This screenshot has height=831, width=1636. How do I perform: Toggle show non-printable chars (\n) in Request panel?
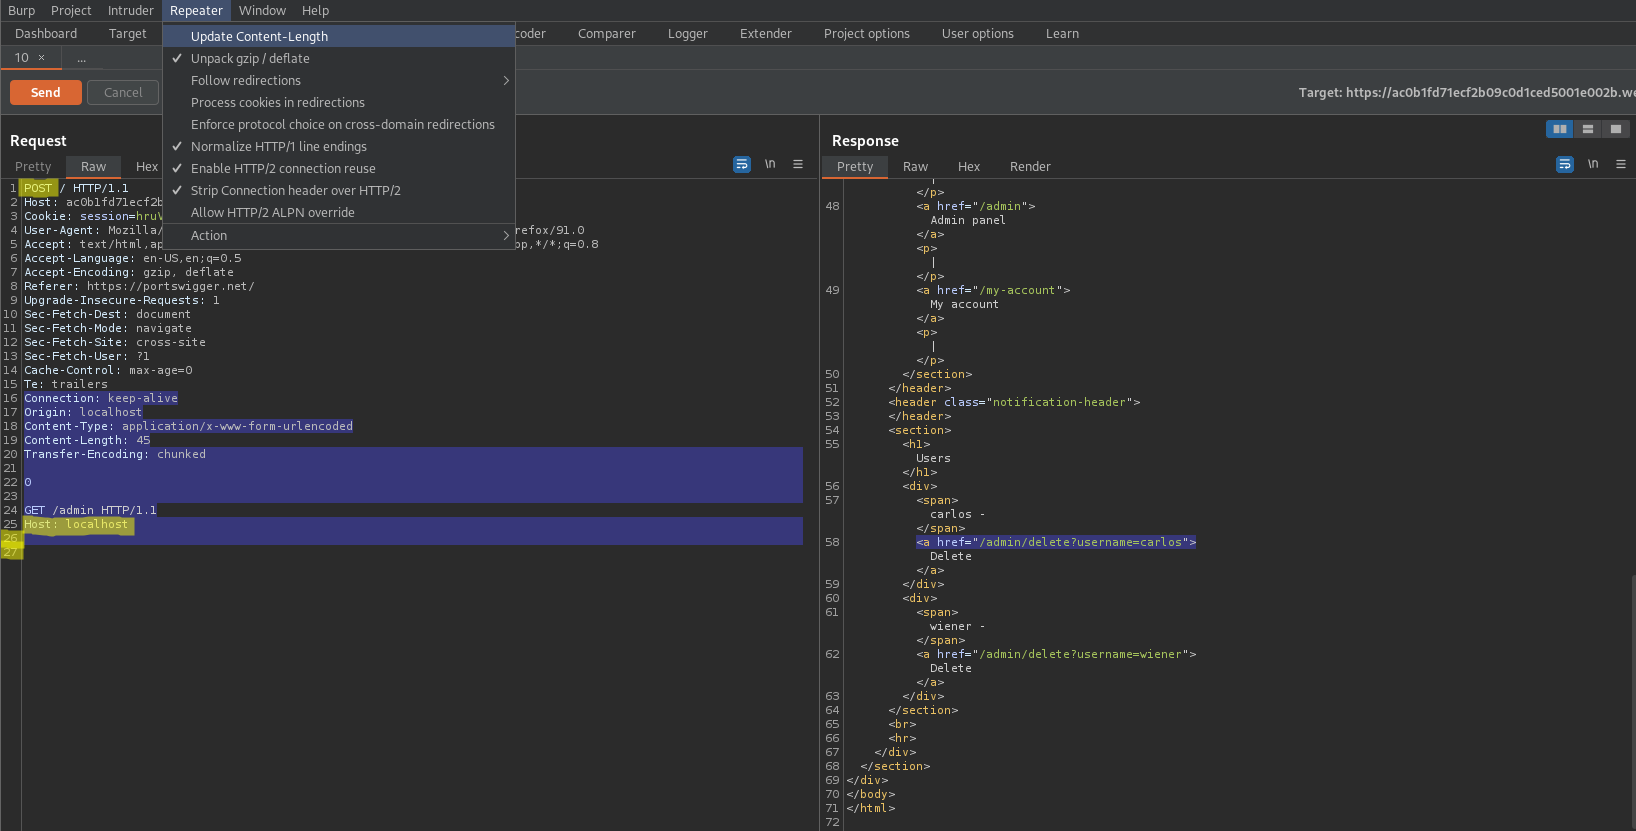coord(770,164)
